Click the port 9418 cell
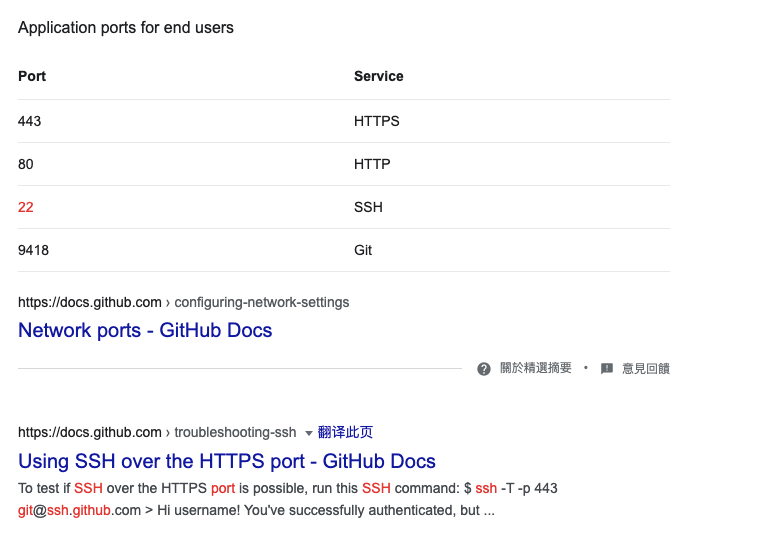 (x=33, y=250)
